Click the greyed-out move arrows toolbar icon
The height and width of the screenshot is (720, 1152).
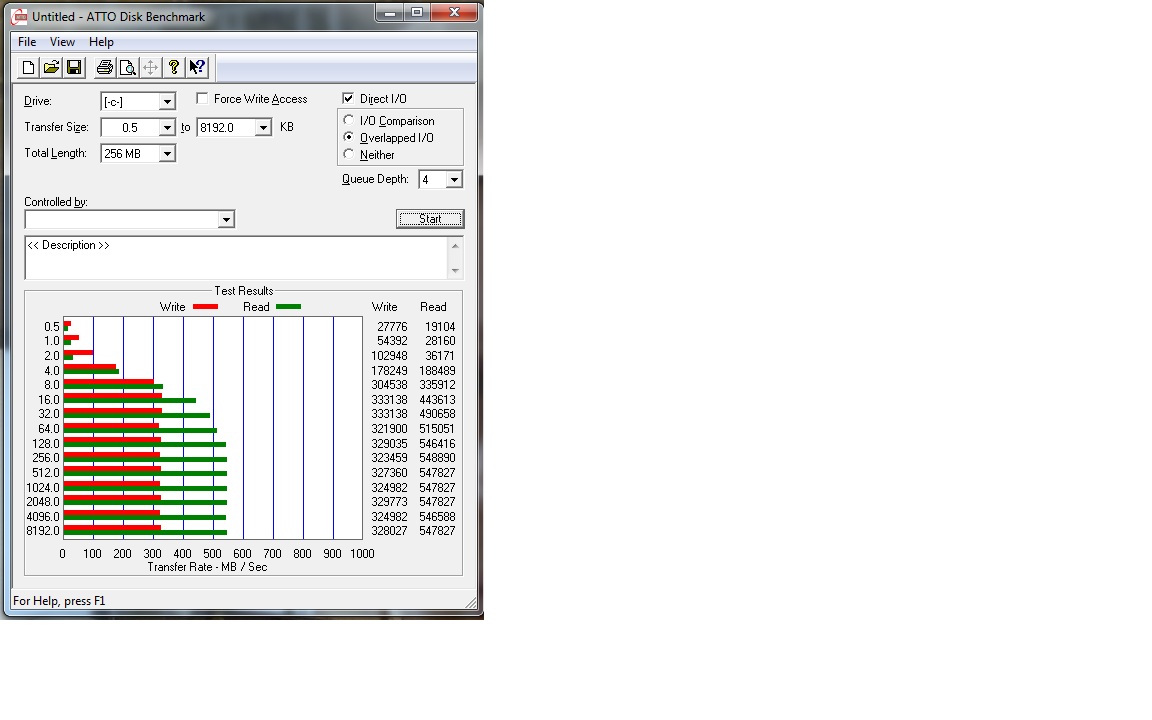coord(151,68)
